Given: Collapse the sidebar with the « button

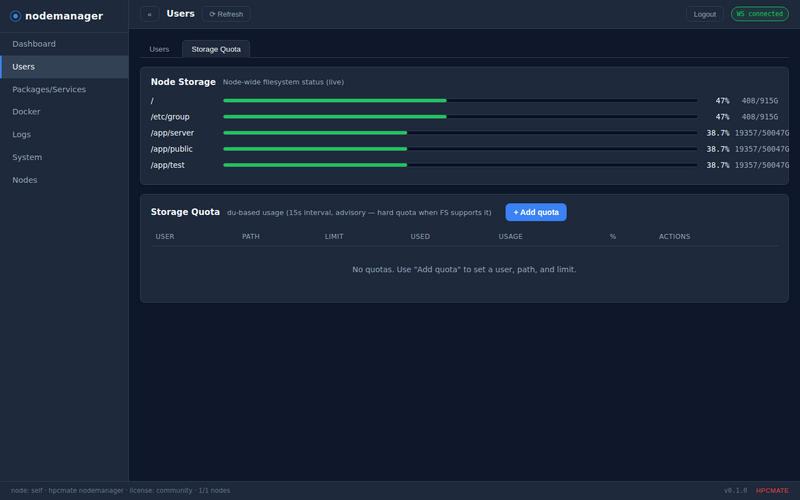Looking at the screenshot, I should 149,14.
